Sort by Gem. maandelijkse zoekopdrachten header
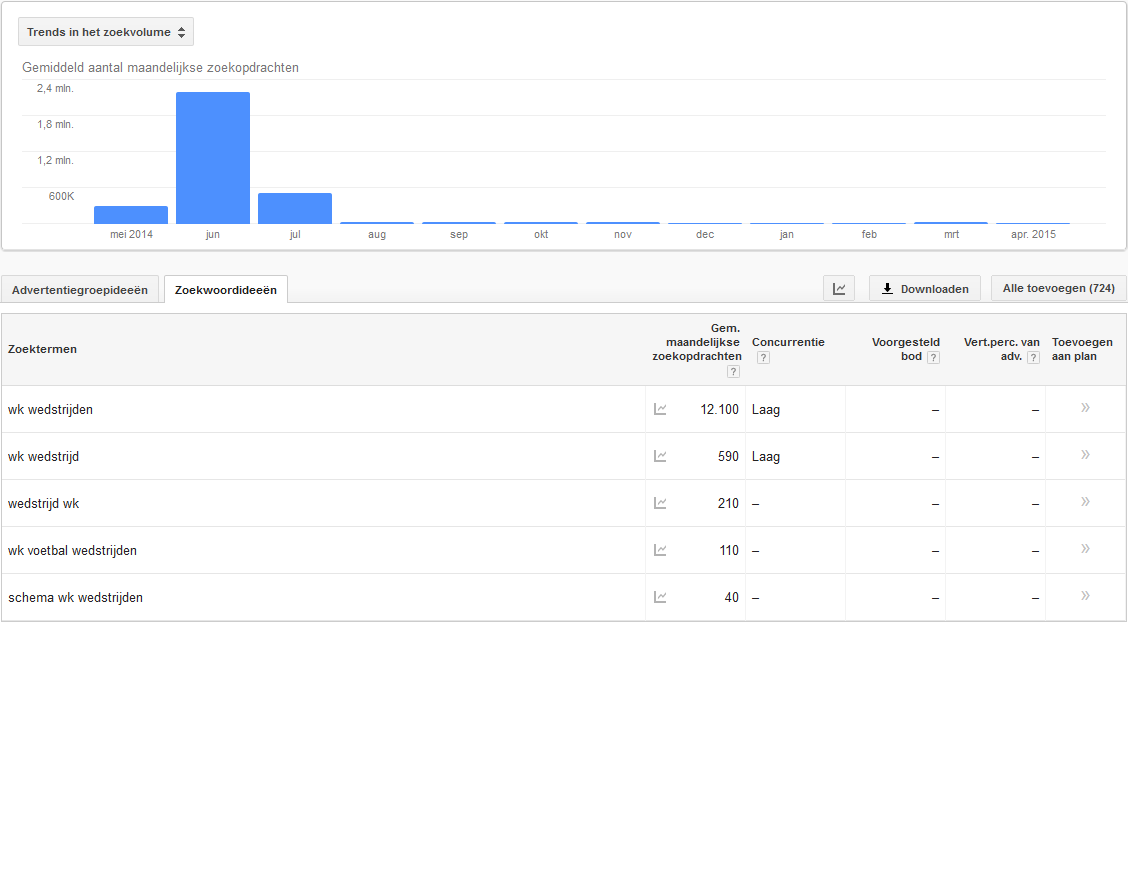The height and width of the screenshot is (871, 1128). [x=696, y=342]
